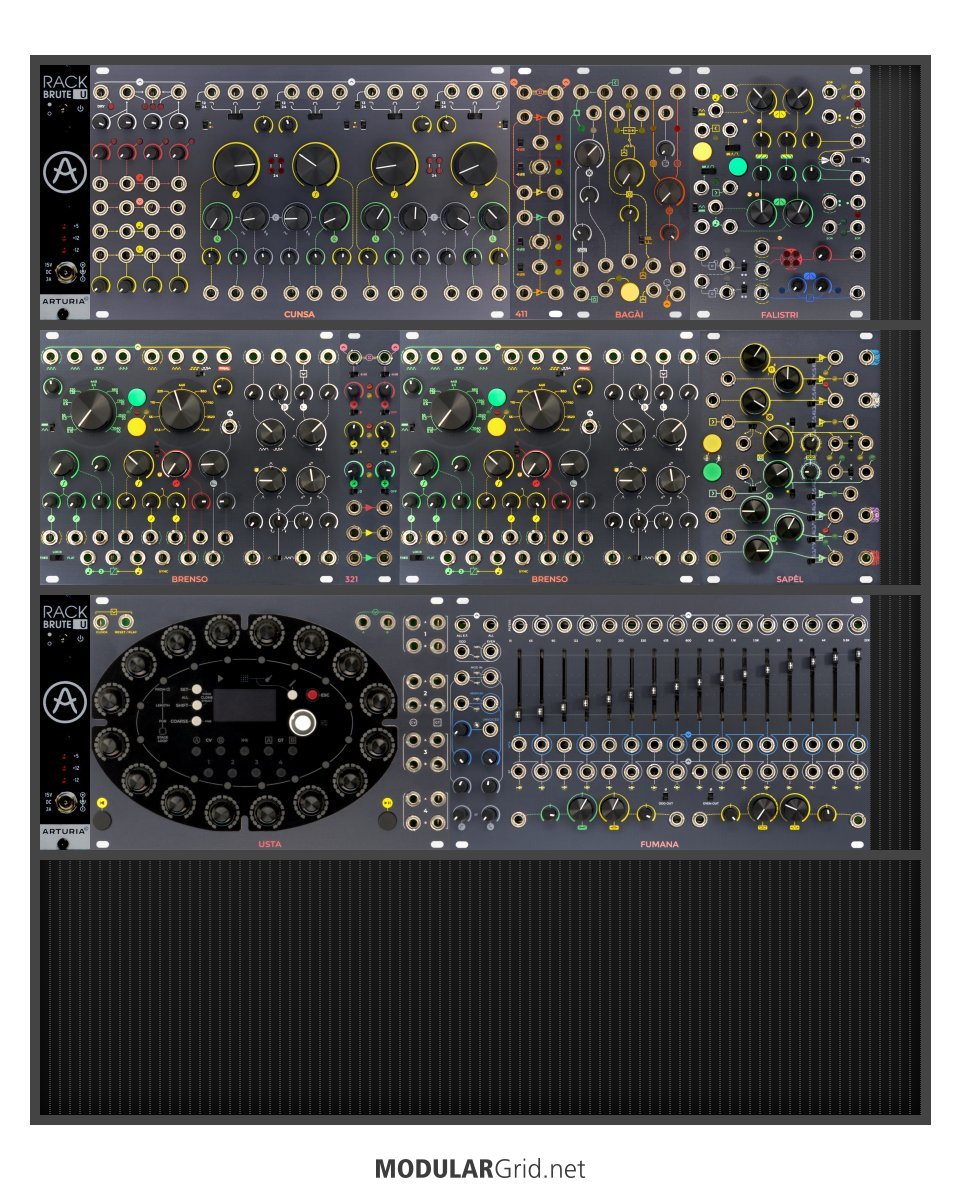The image size is (961, 1190).
Task: Click the large orange-ringed knob on Bagài
Action: [x=668, y=192]
